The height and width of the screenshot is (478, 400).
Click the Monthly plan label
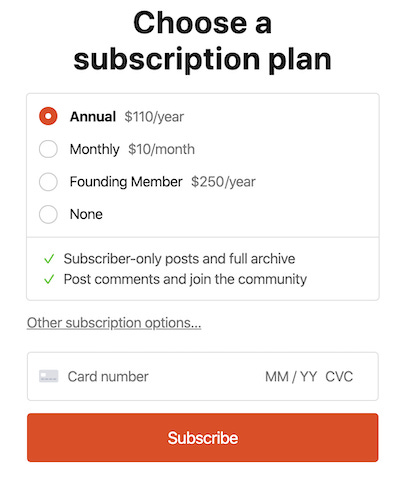[x=95, y=149]
